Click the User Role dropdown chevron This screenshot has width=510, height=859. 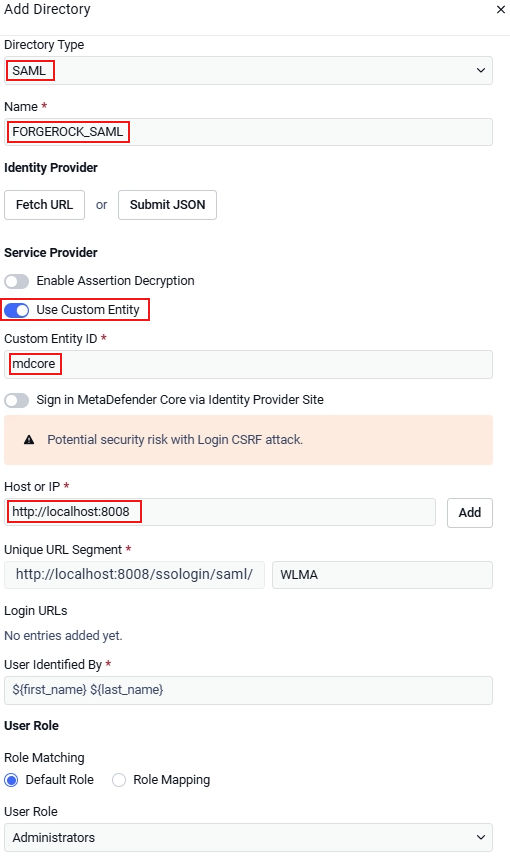coord(480,837)
